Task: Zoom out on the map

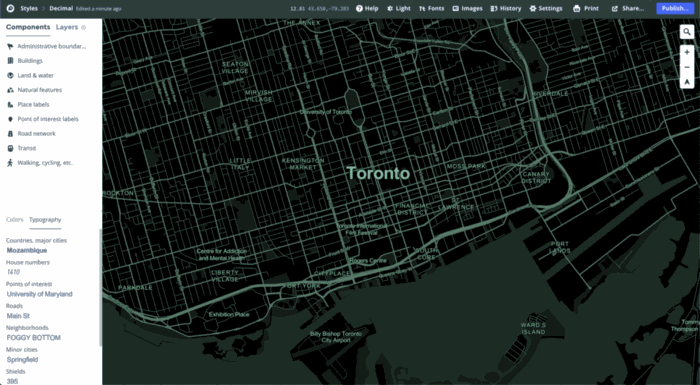Action: point(687,67)
